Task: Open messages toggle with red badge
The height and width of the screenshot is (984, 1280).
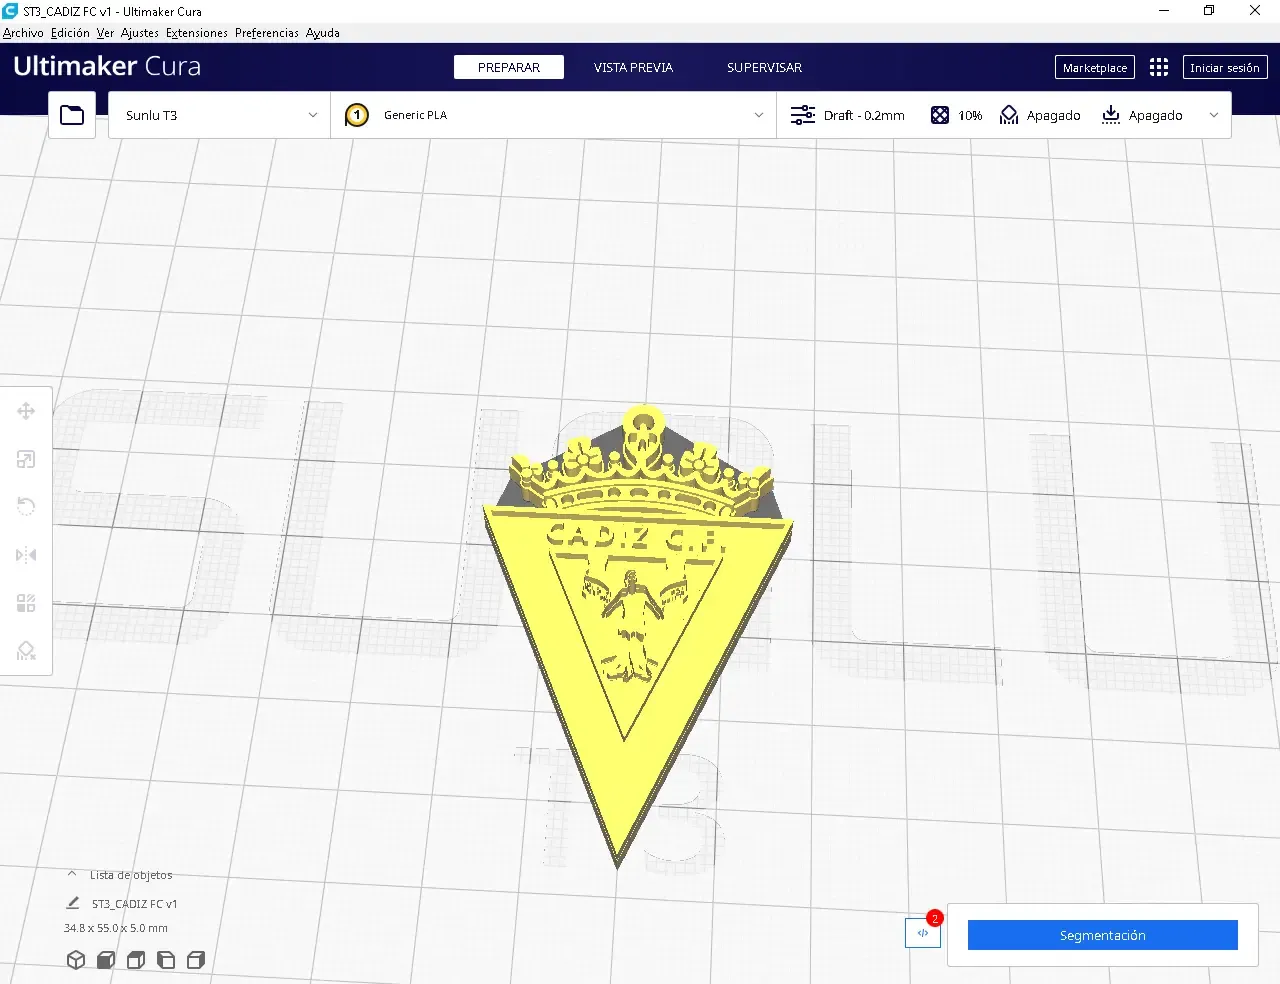Action: click(923, 933)
